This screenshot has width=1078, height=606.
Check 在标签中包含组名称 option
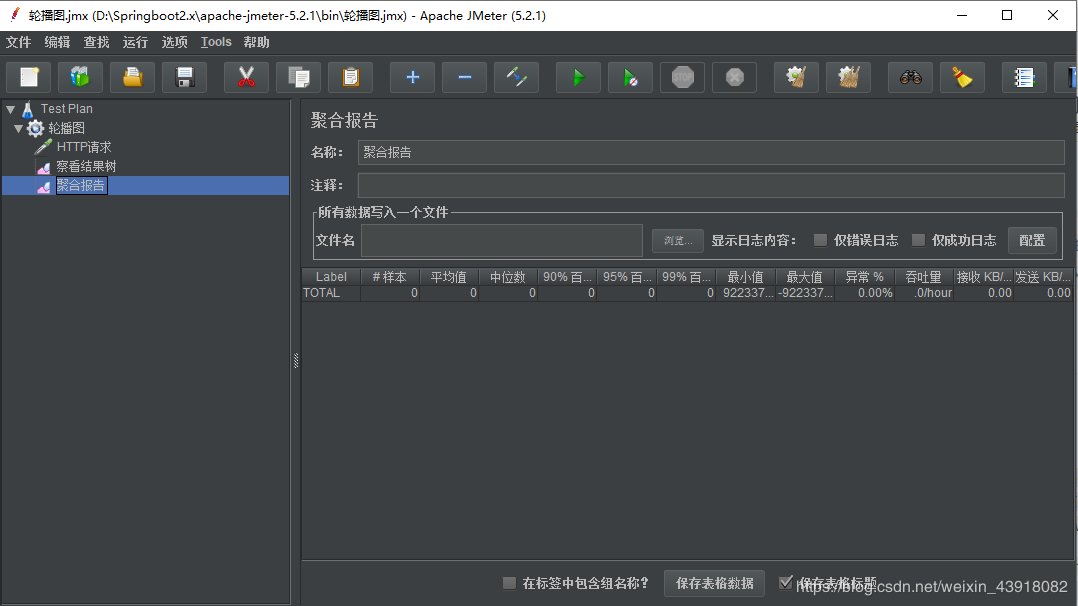(510, 583)
